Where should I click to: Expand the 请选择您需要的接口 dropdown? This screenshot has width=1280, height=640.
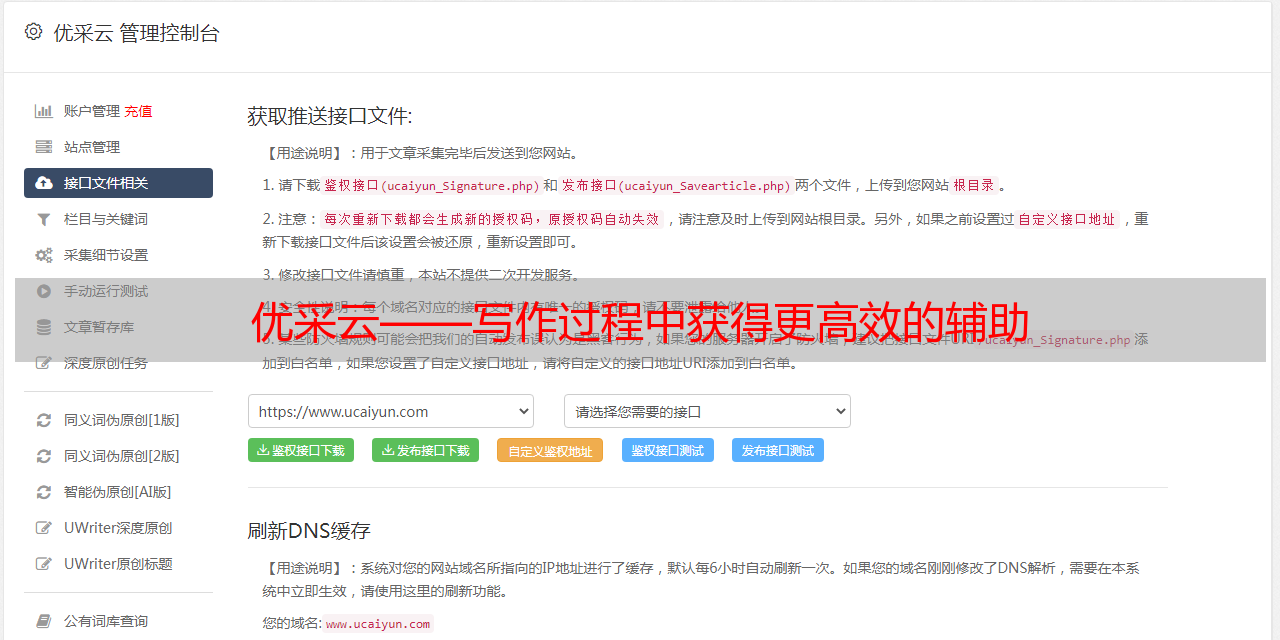[707, 411]
